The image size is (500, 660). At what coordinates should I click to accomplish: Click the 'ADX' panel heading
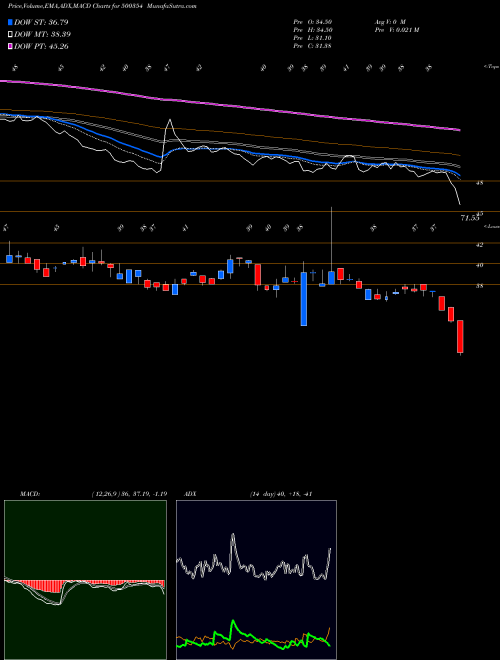coord(191,494)
